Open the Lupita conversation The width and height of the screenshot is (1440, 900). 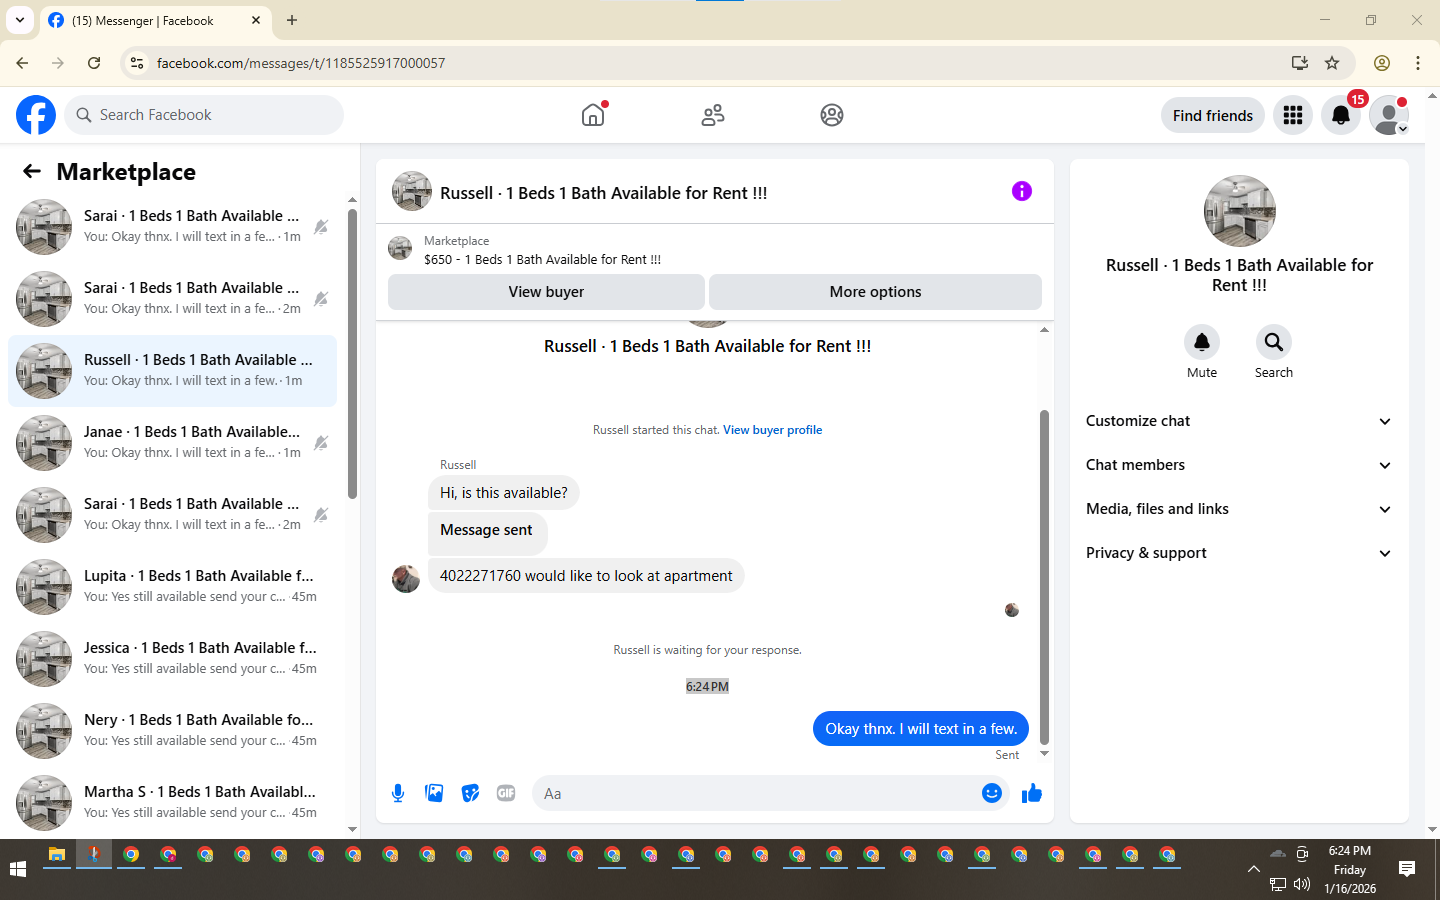[x=172, y=587]
